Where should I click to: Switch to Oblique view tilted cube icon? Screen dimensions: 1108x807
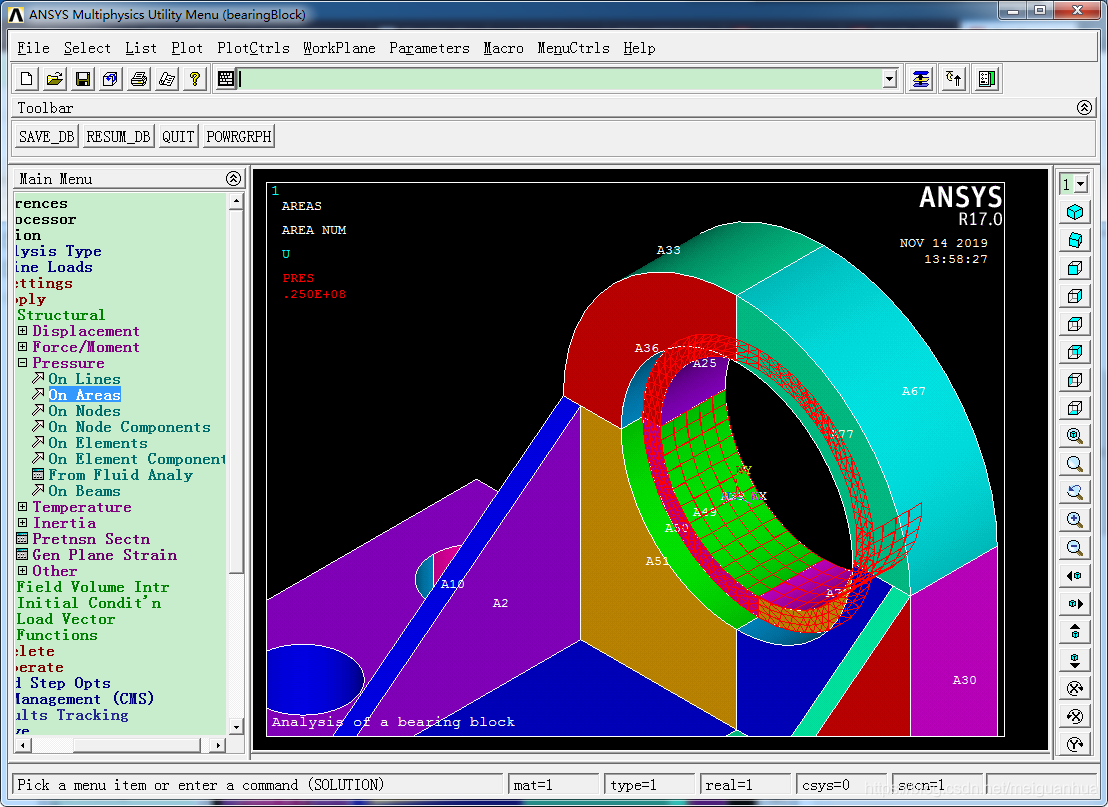tap(1075, 240)
